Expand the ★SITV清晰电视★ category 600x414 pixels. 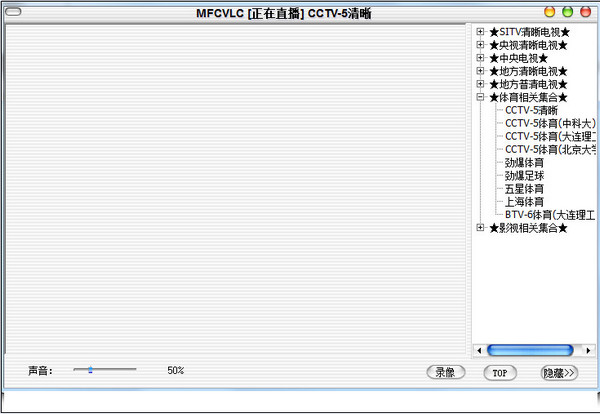point(480,32)
